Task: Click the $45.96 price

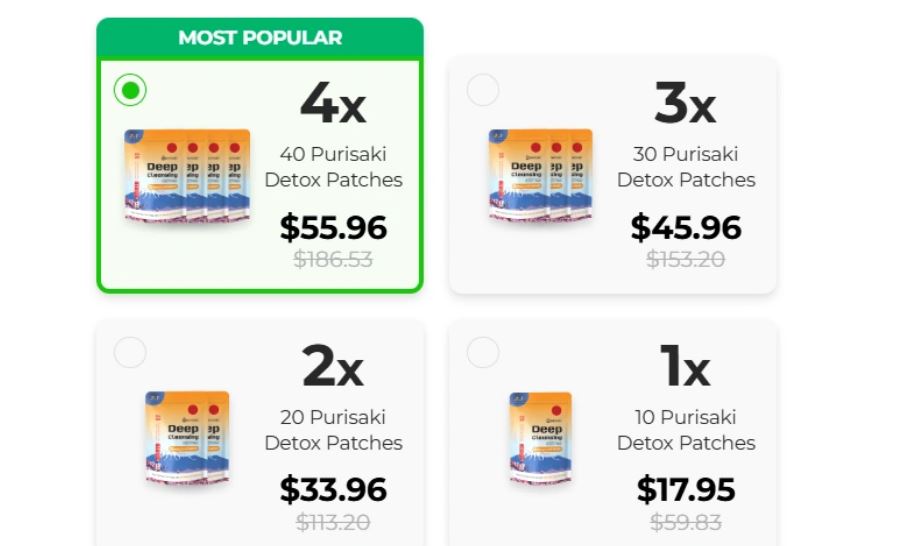Action: [686, 228]
